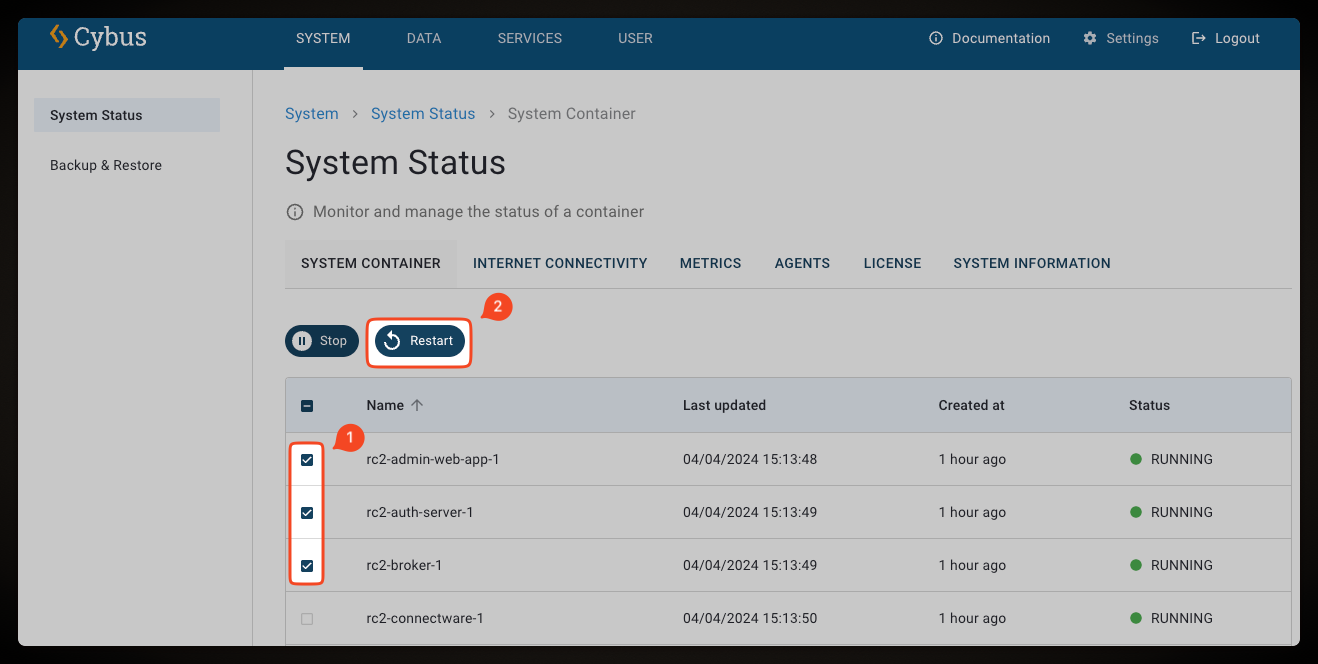
Task: Click green status dot for rc2-admin-web-app-1
Action: click(1136, 460)
